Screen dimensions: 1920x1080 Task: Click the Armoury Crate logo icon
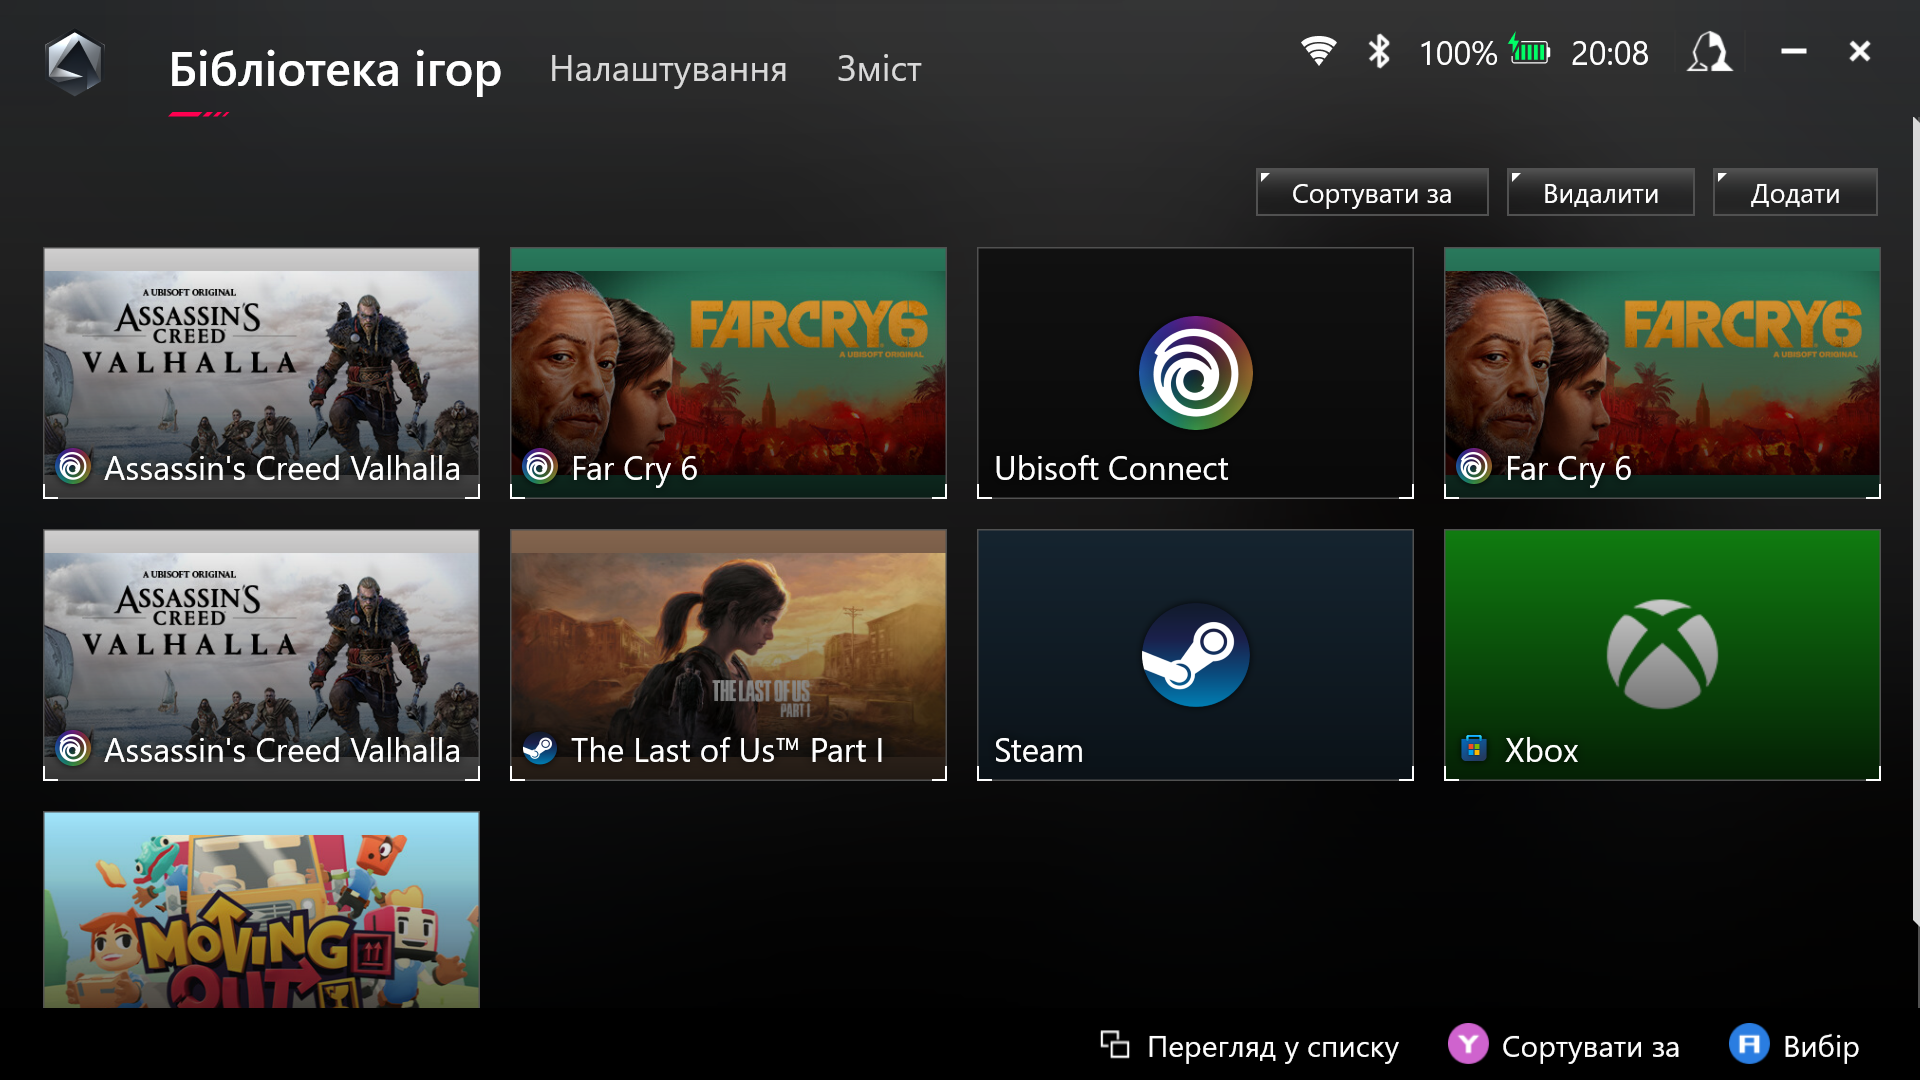click(x=75, y=63)
